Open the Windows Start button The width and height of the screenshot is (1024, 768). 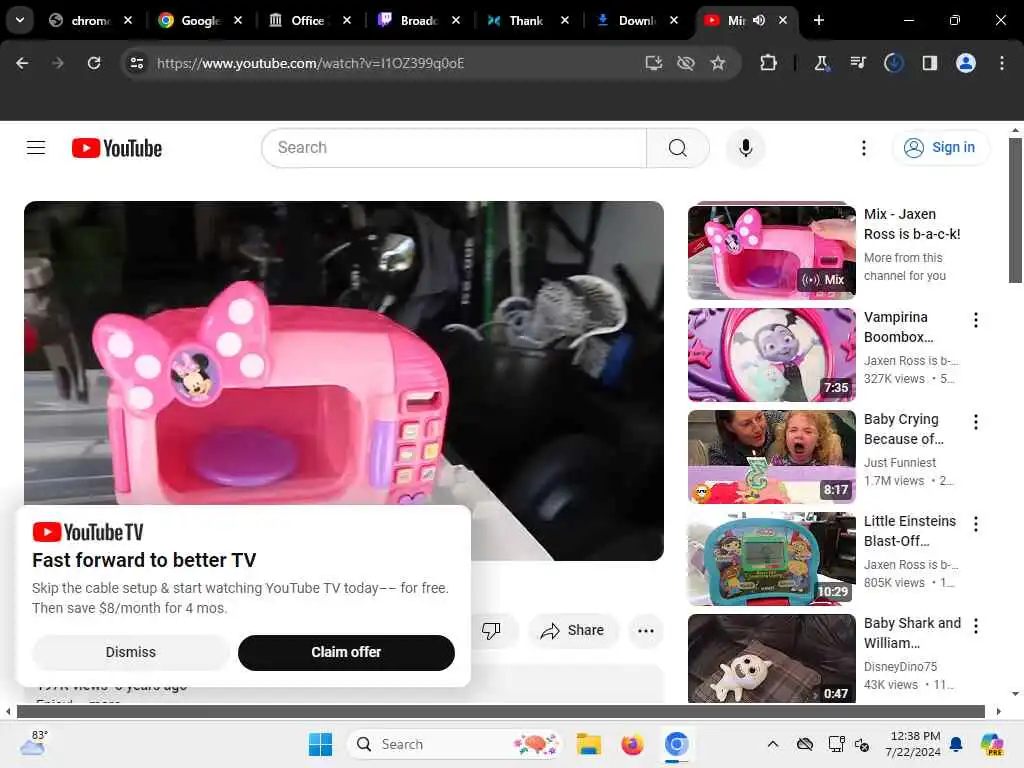(320, 744)
